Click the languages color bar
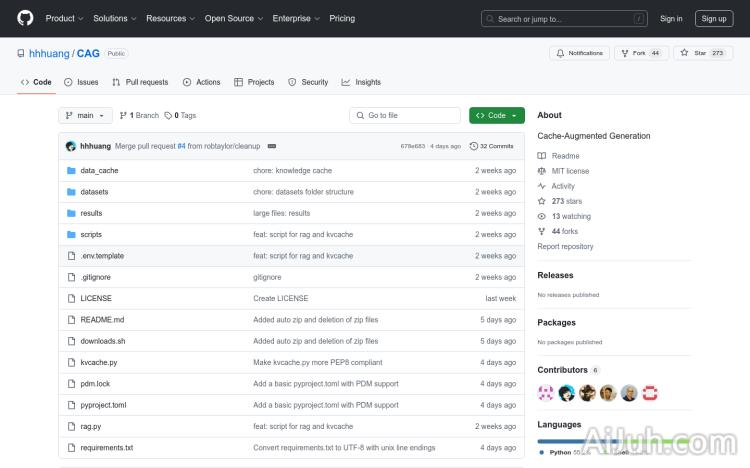750x468 pixels. click(x=600, y=440)
